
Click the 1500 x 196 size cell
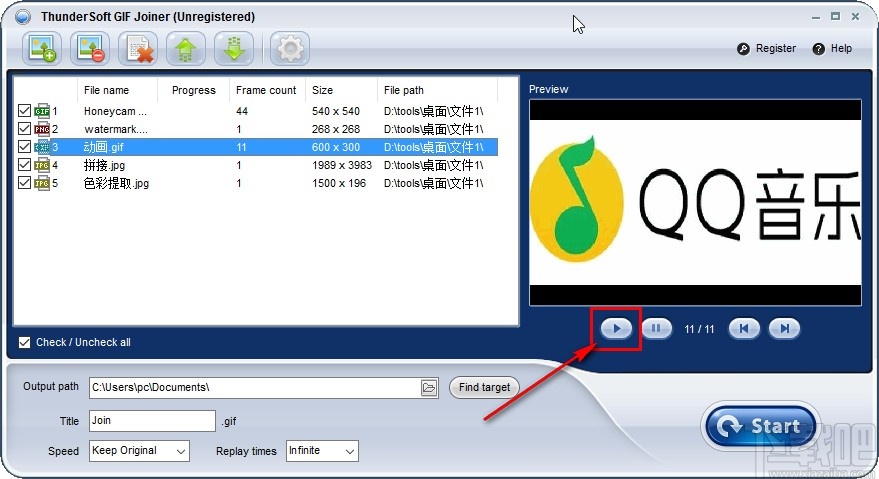(x=339, y=183)
